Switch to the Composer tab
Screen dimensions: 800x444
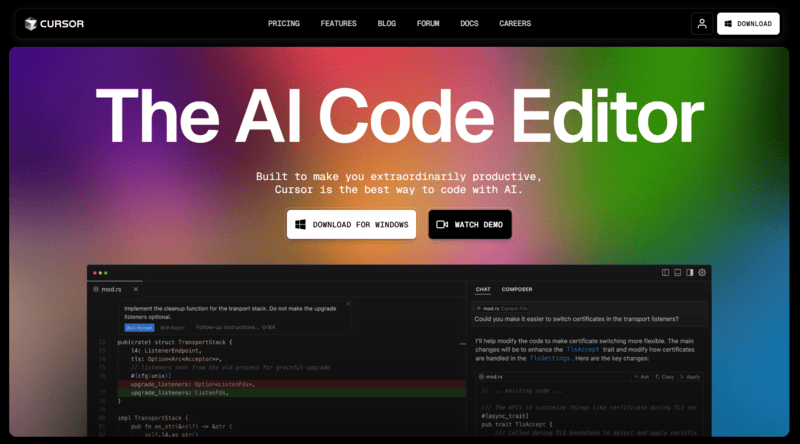point(517,289)
